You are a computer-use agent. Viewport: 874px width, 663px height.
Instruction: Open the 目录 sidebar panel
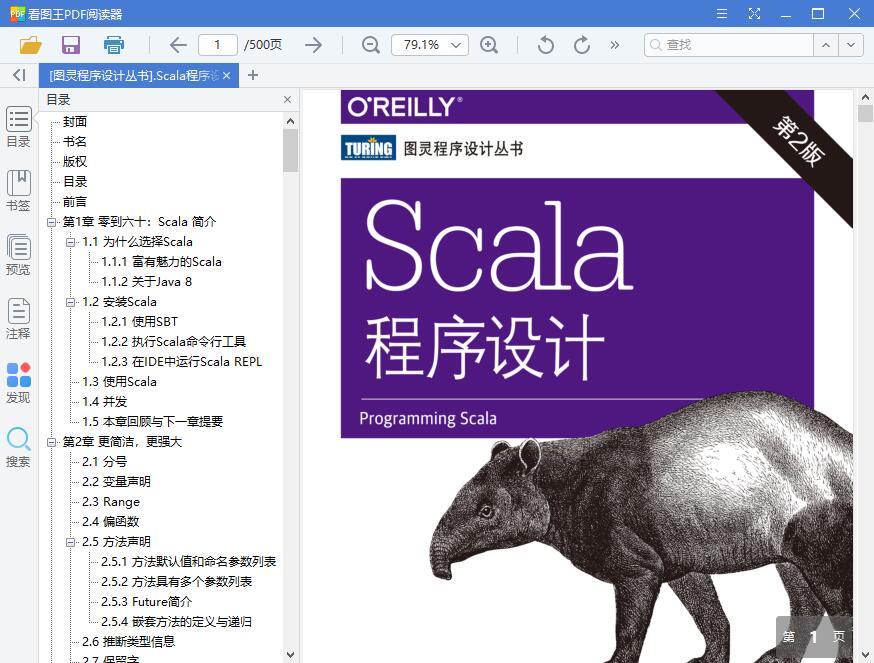(x=18, y=127)
